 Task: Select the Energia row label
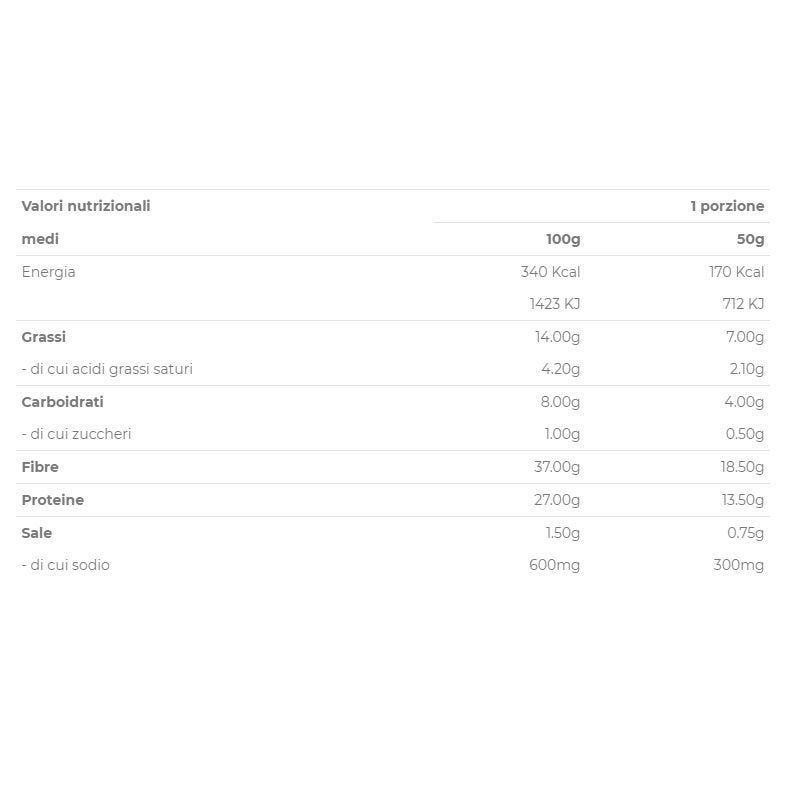click(48, 272)
